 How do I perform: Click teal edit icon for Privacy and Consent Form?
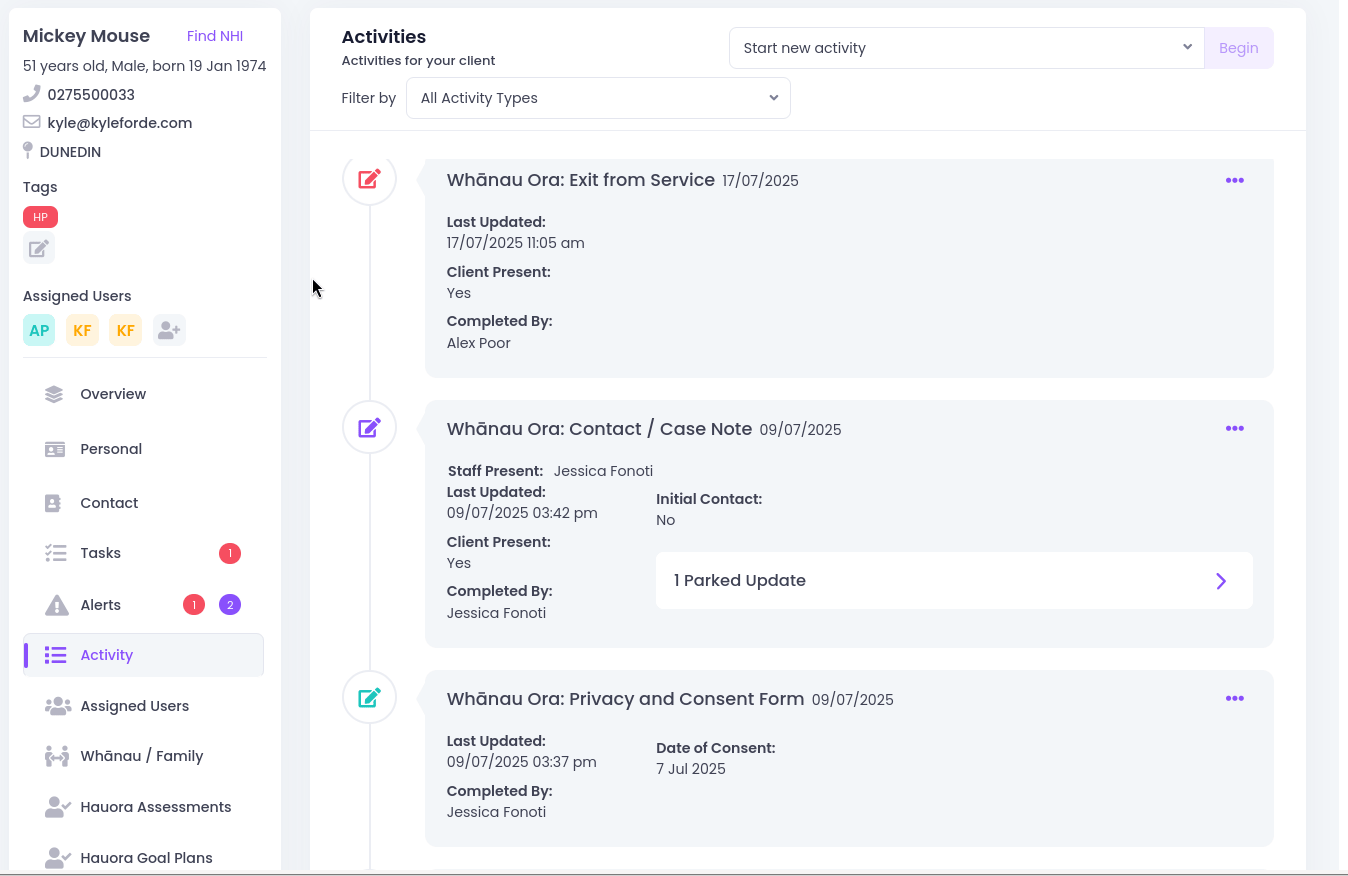pyautogui.click(x=369, y=697)
